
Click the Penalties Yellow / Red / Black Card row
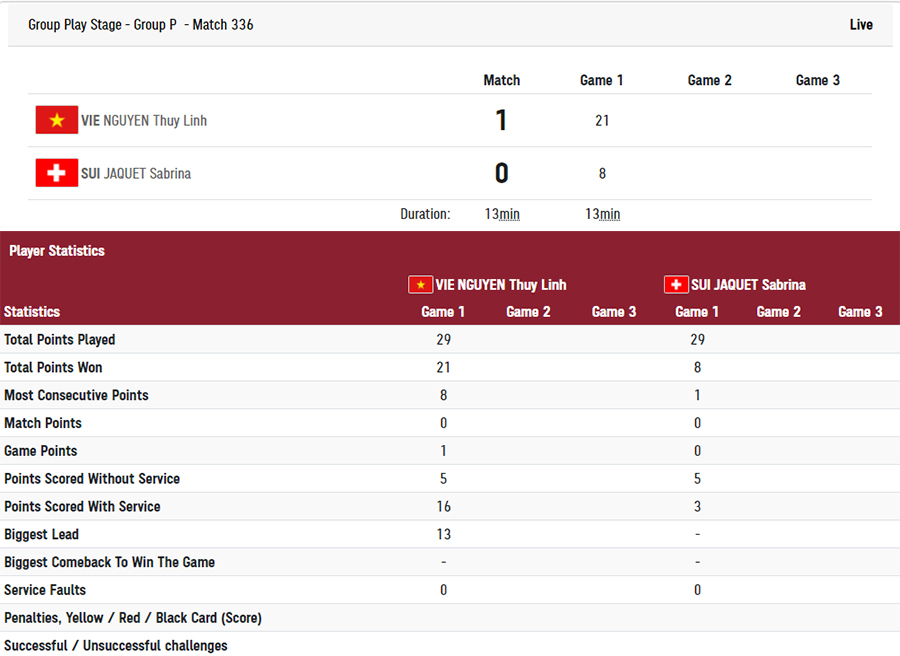(x=133, y=618)
